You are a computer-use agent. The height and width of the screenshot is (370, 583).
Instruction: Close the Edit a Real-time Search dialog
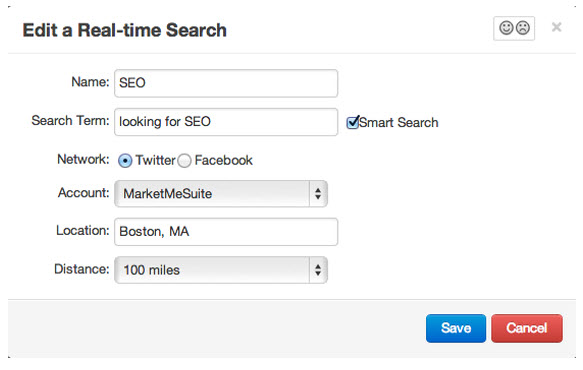pyautogui.click(x=556, y=27)
